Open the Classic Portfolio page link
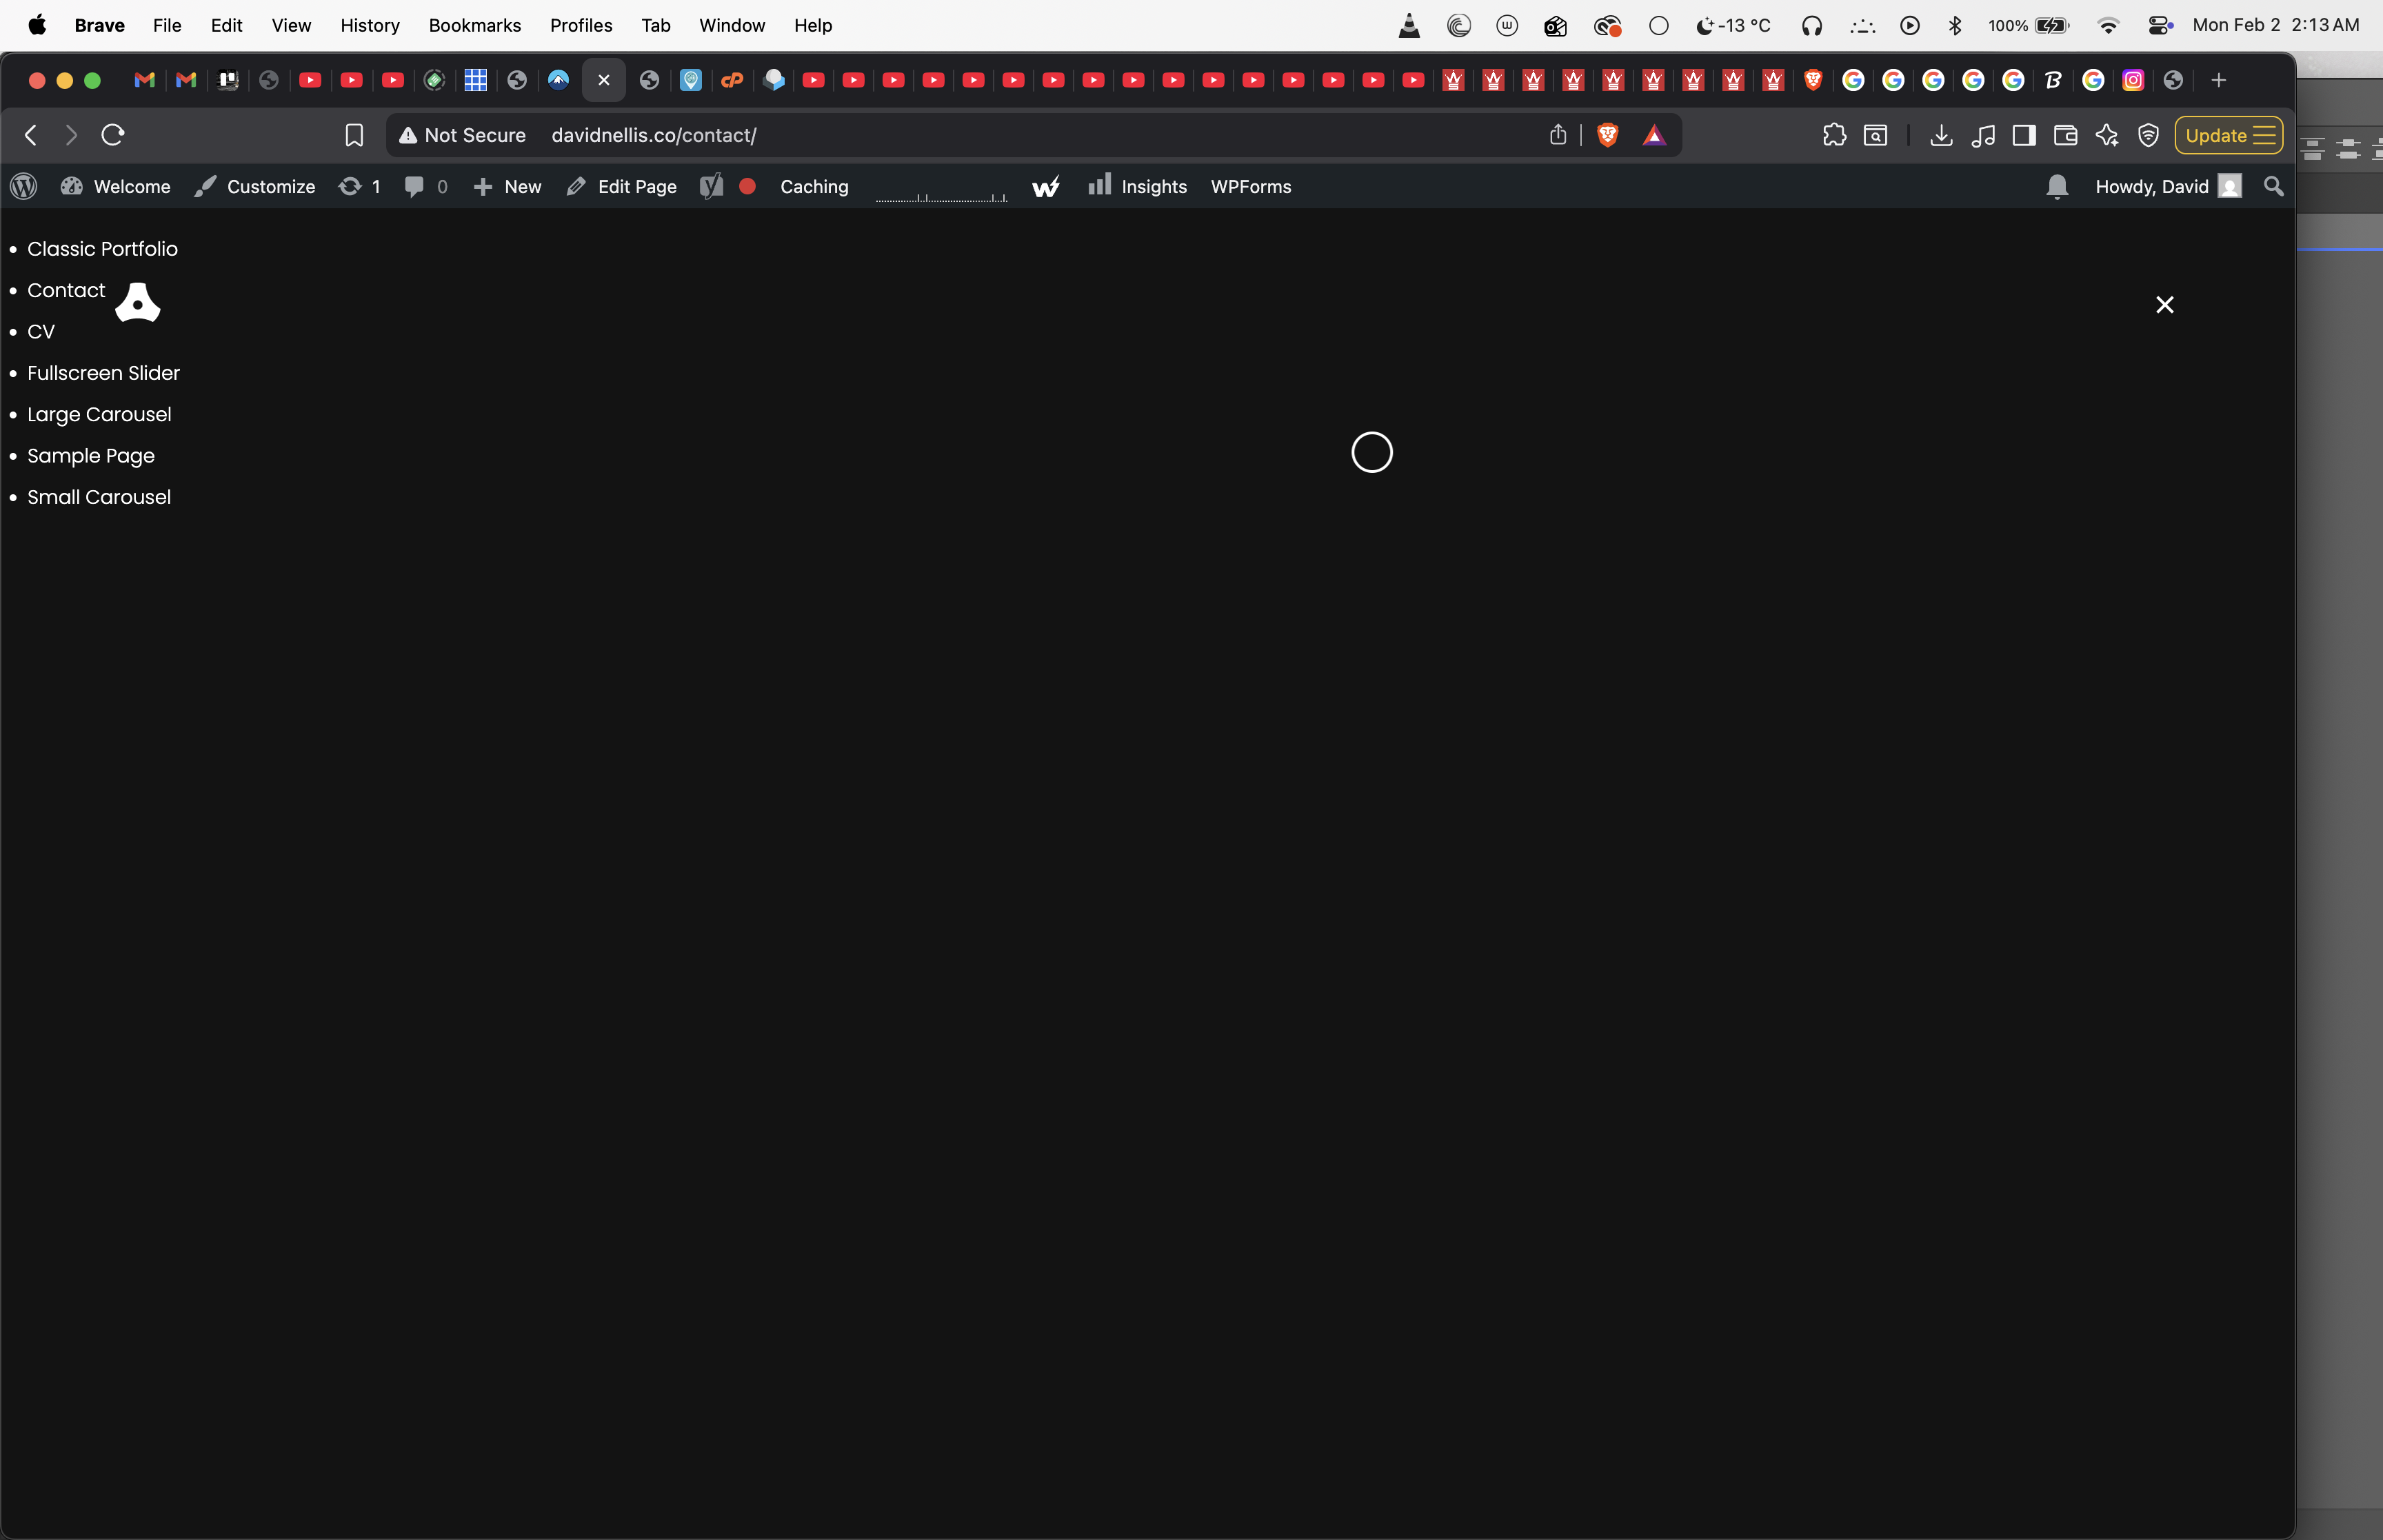2383x1540 pixels. coord(102,249)
